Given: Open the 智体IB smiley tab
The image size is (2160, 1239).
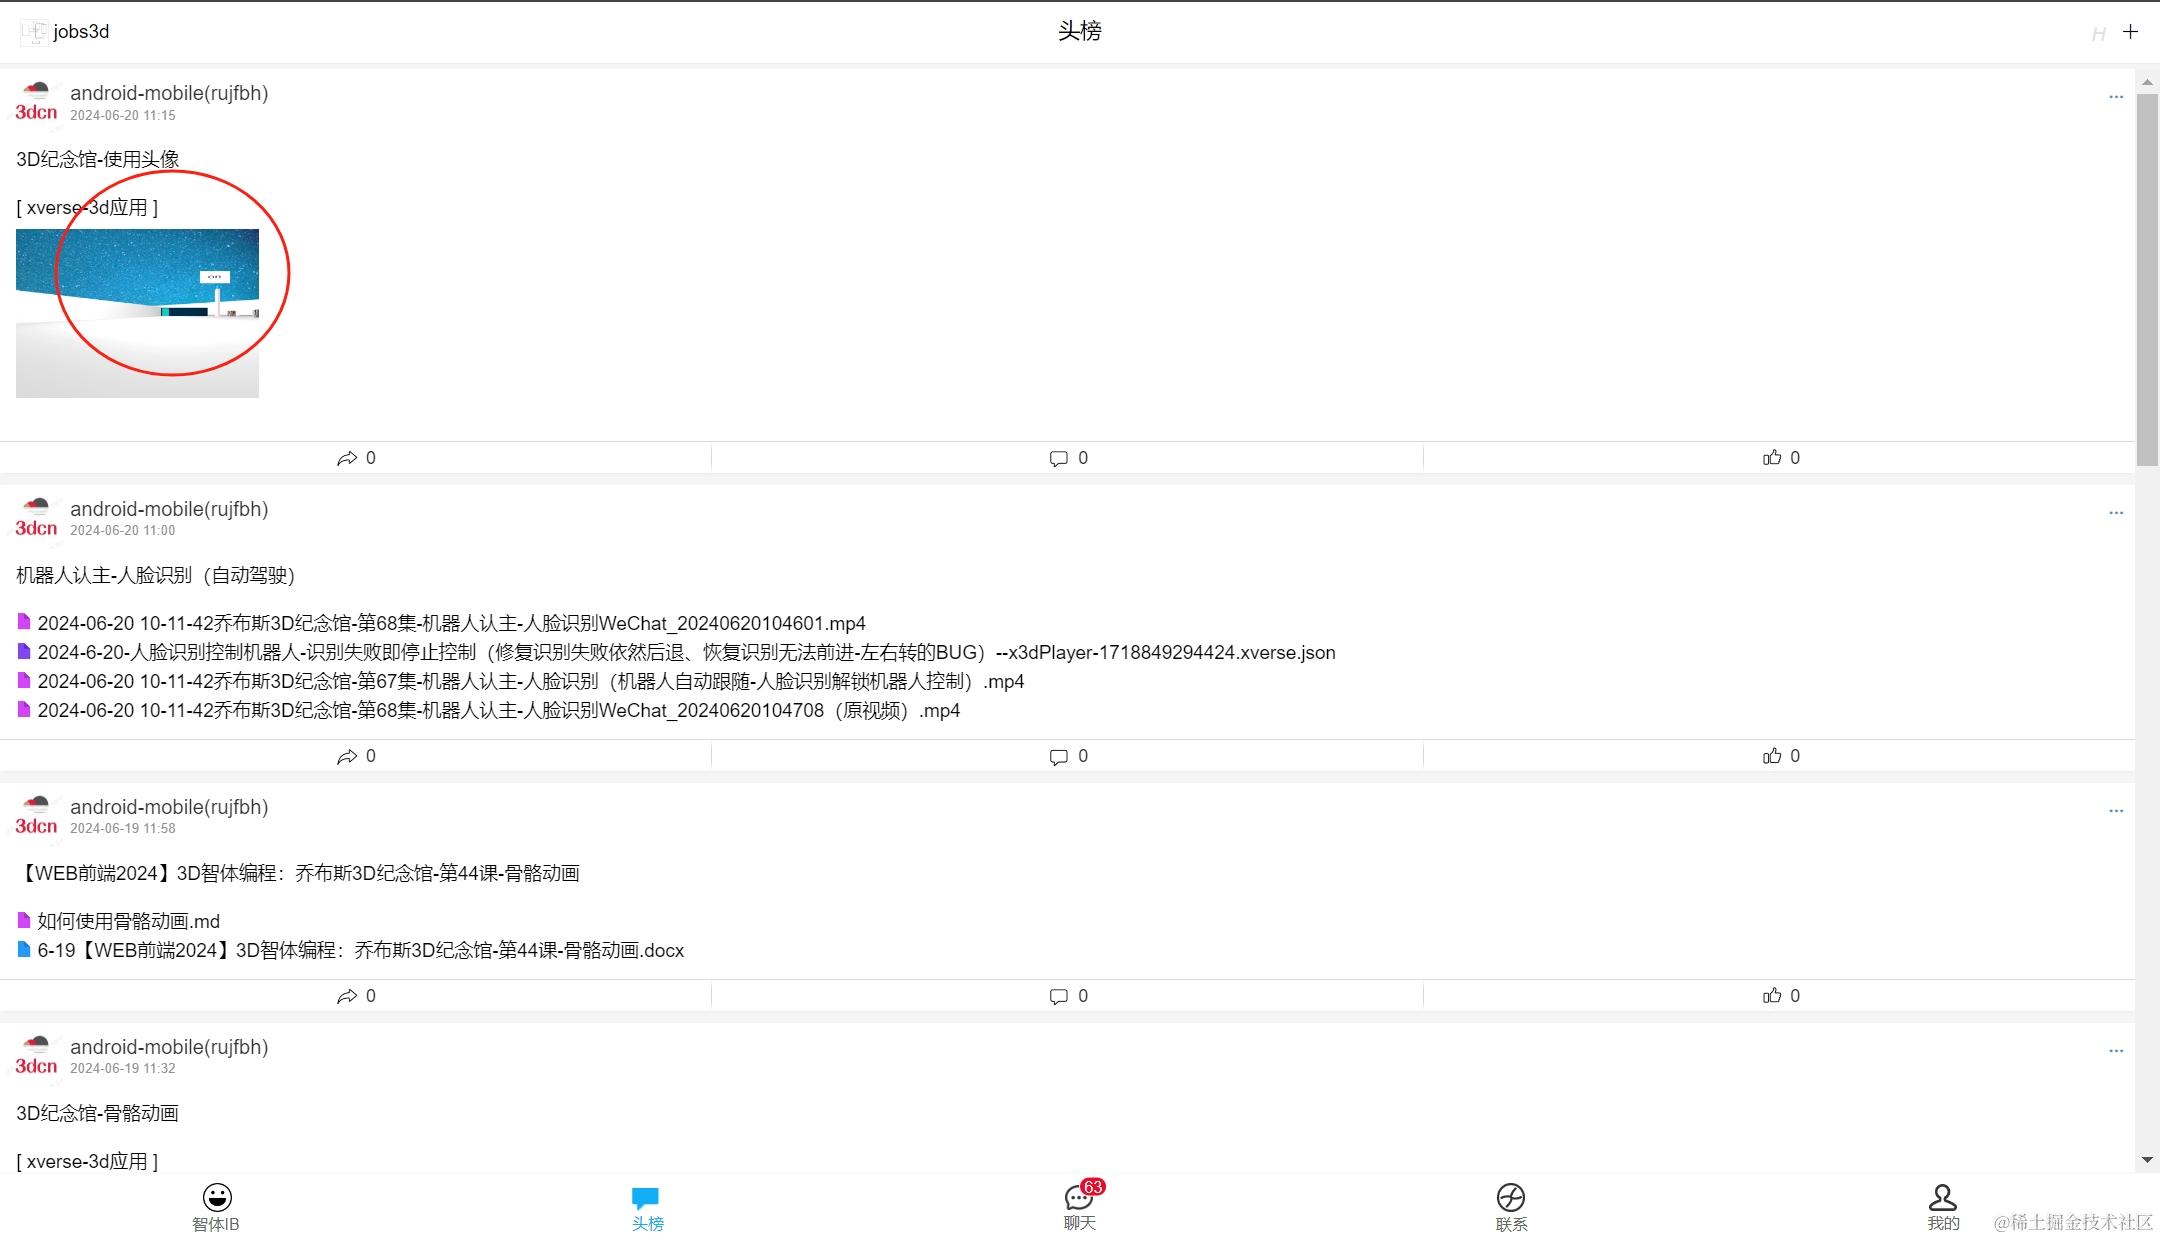Looking at the screenshot, I should (216, 1198).
